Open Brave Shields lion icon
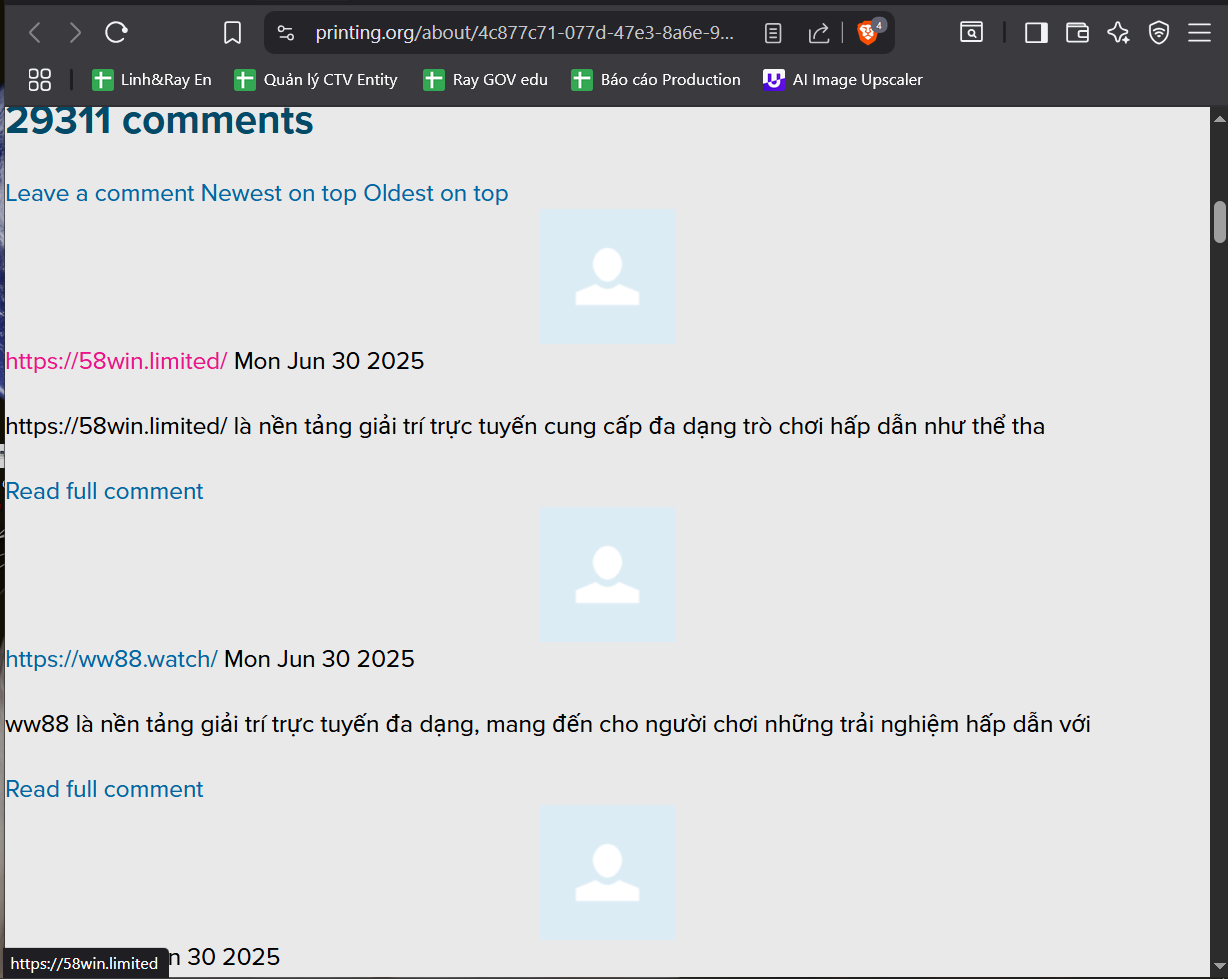Screen dimensions: 1228x979 point(867,33)
